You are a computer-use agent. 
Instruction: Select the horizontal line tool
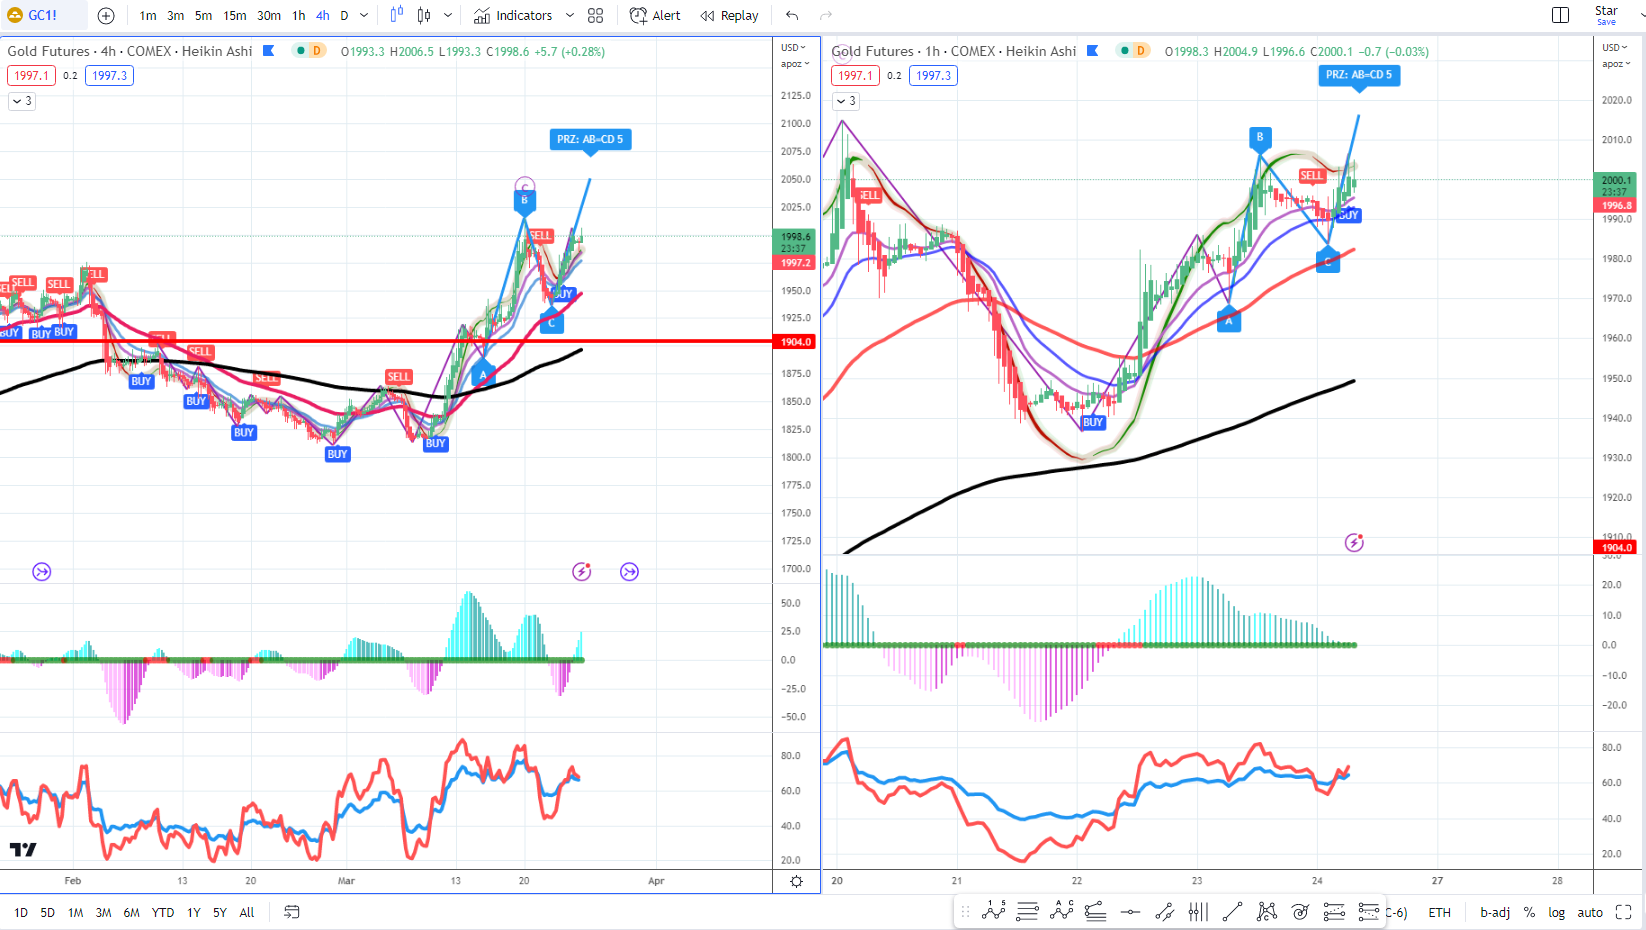(x=1130, y=911)
